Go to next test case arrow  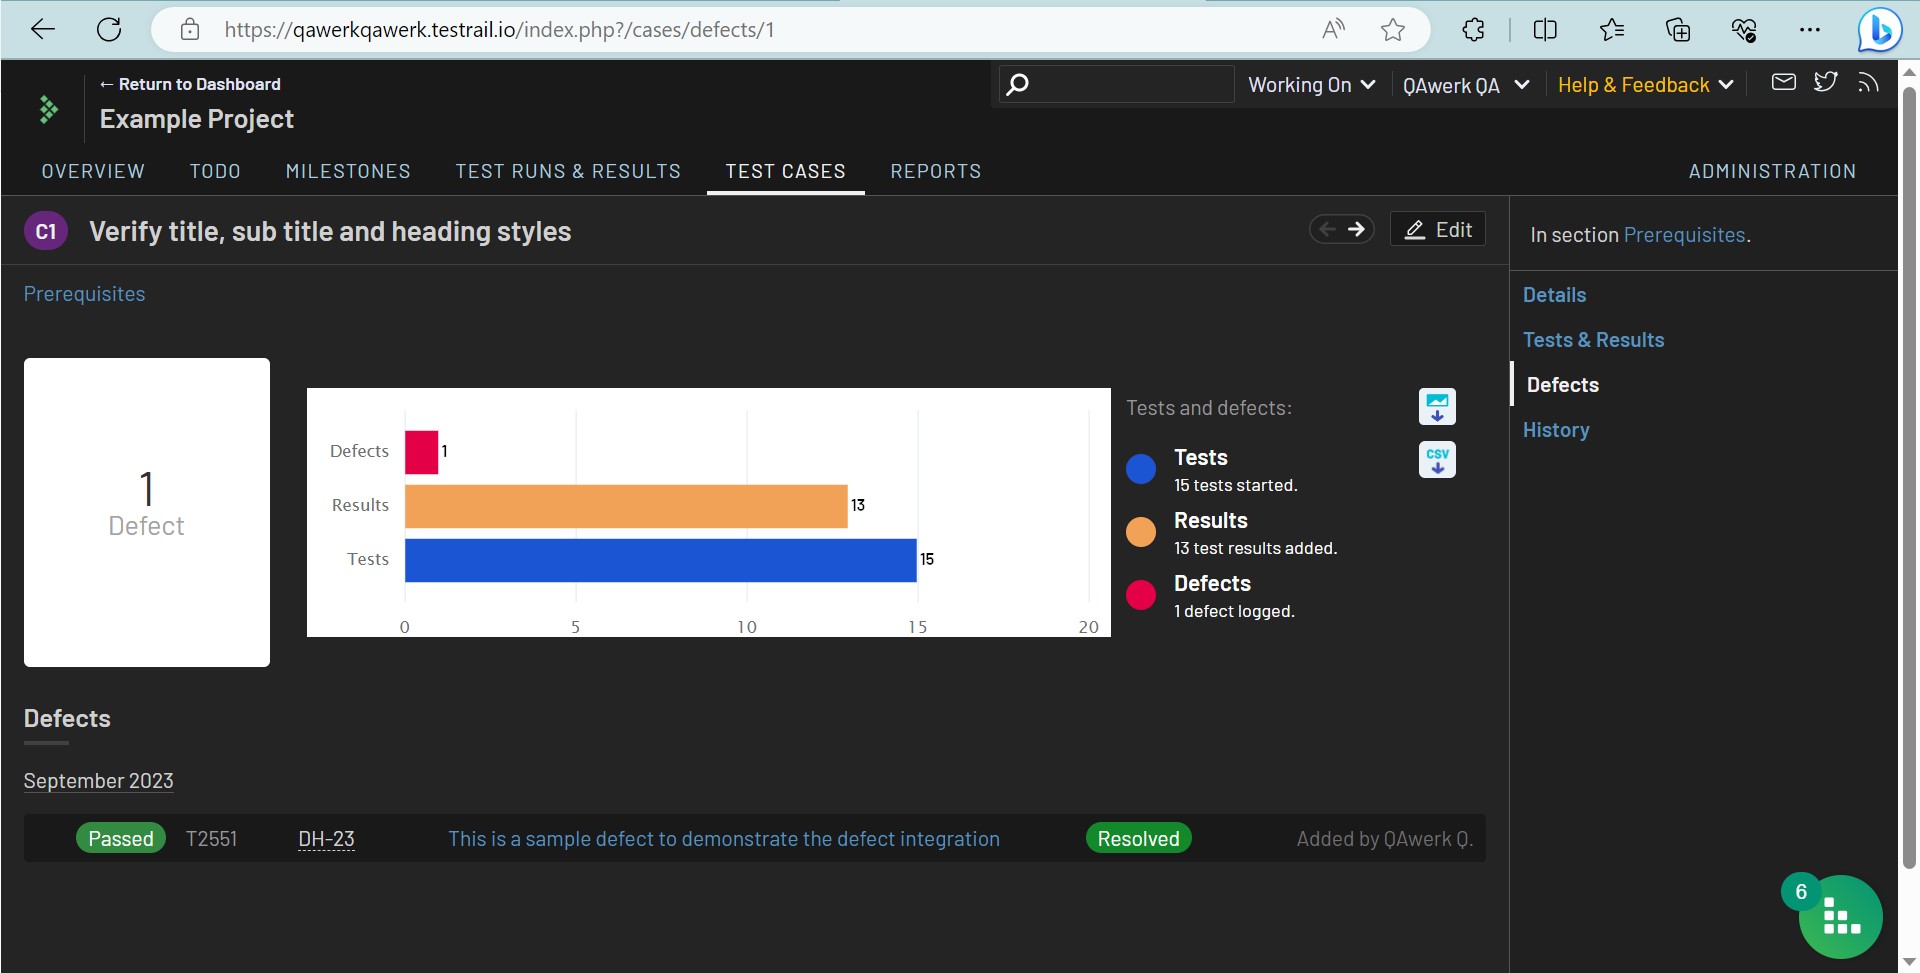click(1356, 230)
